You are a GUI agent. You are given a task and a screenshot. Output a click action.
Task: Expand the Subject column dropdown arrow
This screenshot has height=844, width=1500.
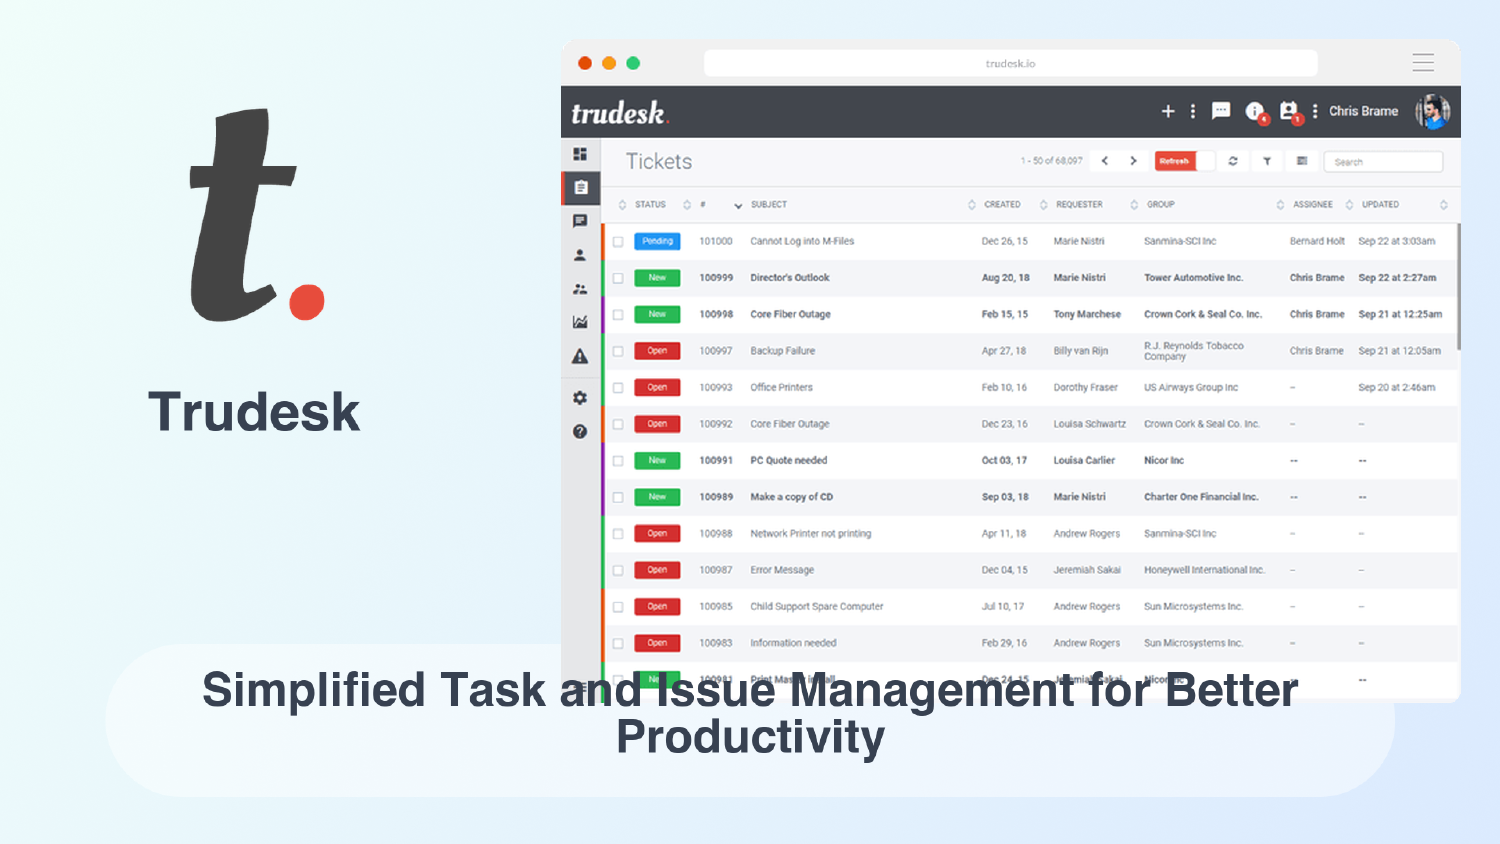[x=739, y=205]
